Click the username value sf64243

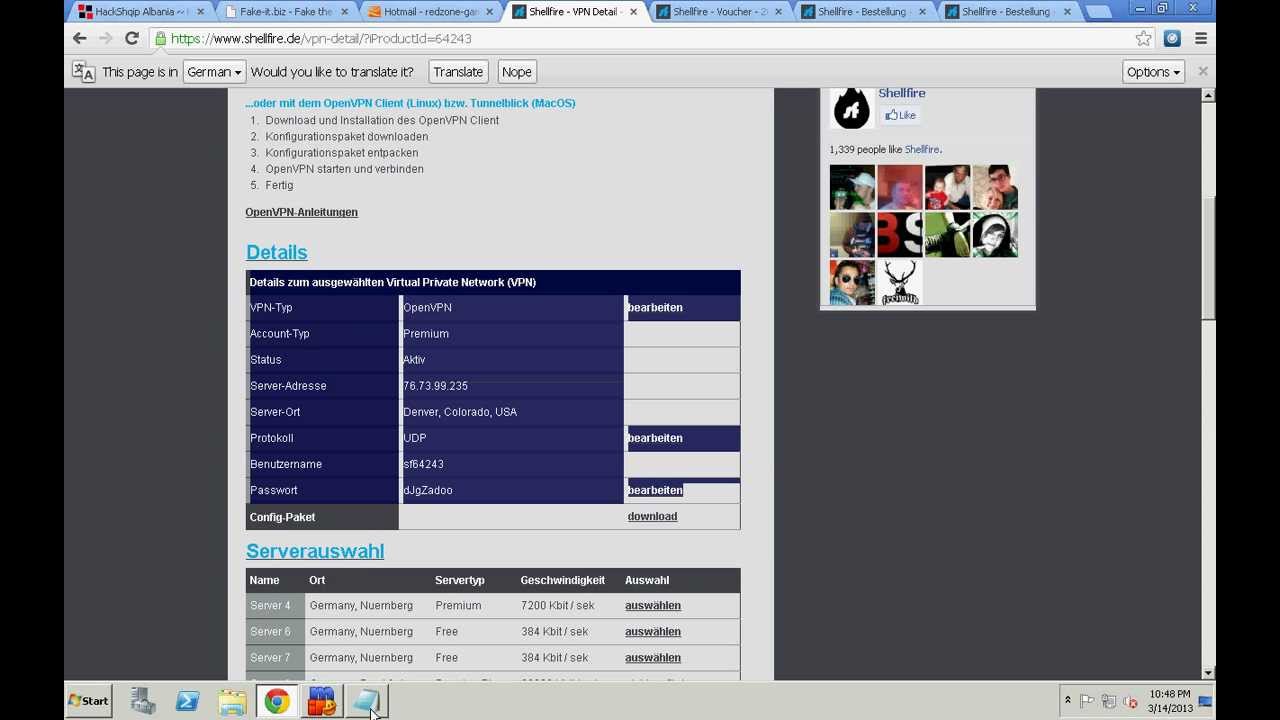(423, 464)
